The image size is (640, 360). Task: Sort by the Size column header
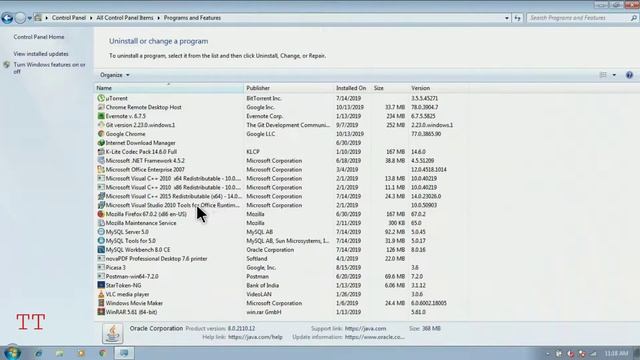click(389, 88)
